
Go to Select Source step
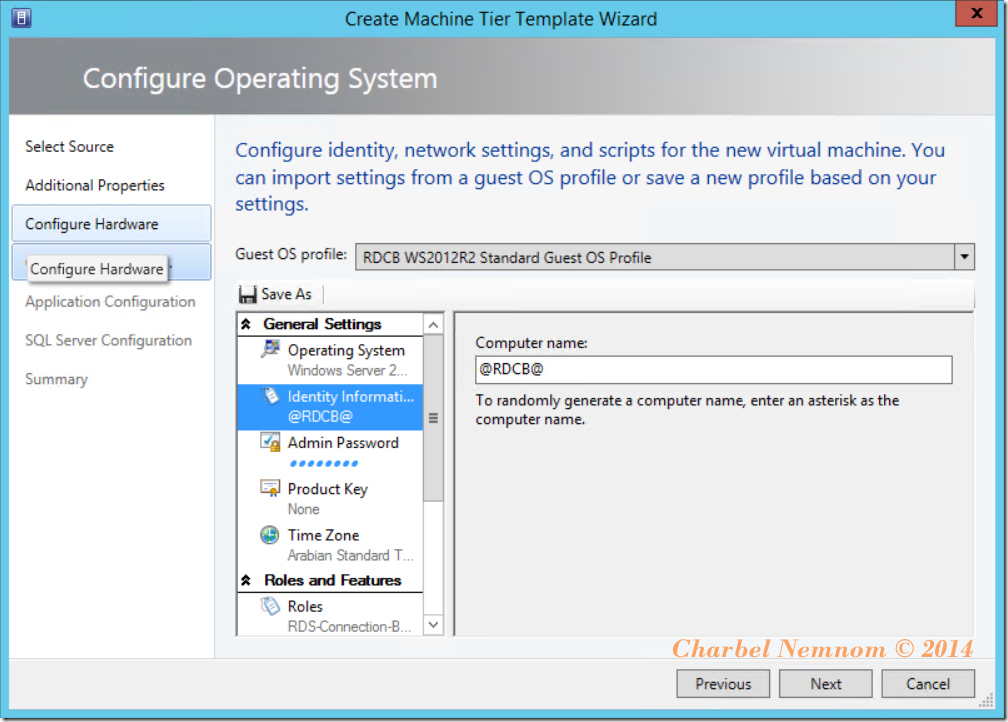[x=69, y=147]
